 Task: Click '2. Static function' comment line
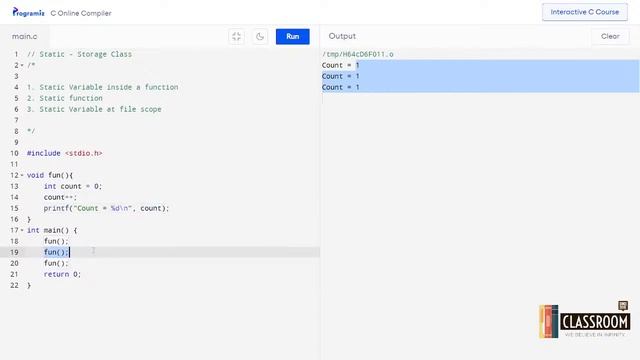click(64, 98)
